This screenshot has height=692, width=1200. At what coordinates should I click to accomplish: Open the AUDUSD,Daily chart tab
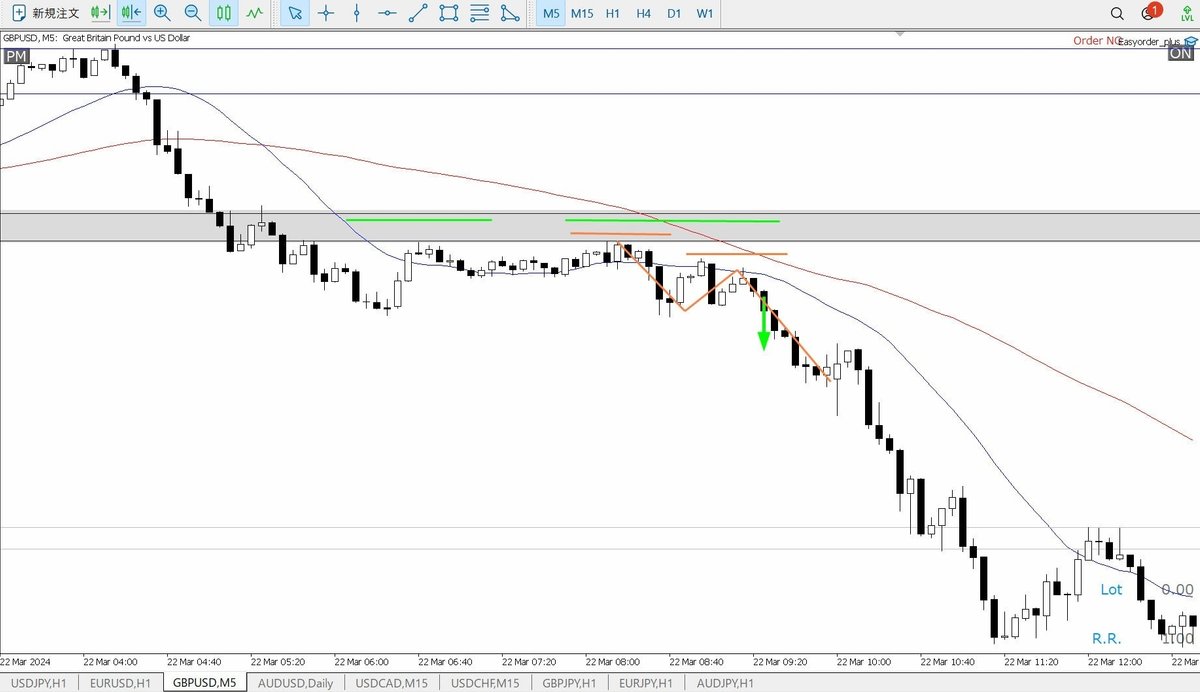pyautogui.click(x=295, y=683)
